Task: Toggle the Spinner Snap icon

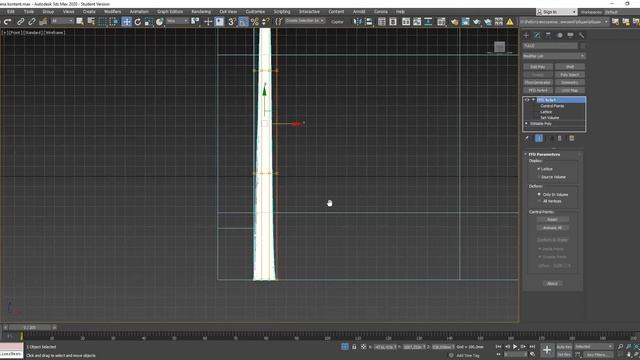Action: click(x=266, y=22)
